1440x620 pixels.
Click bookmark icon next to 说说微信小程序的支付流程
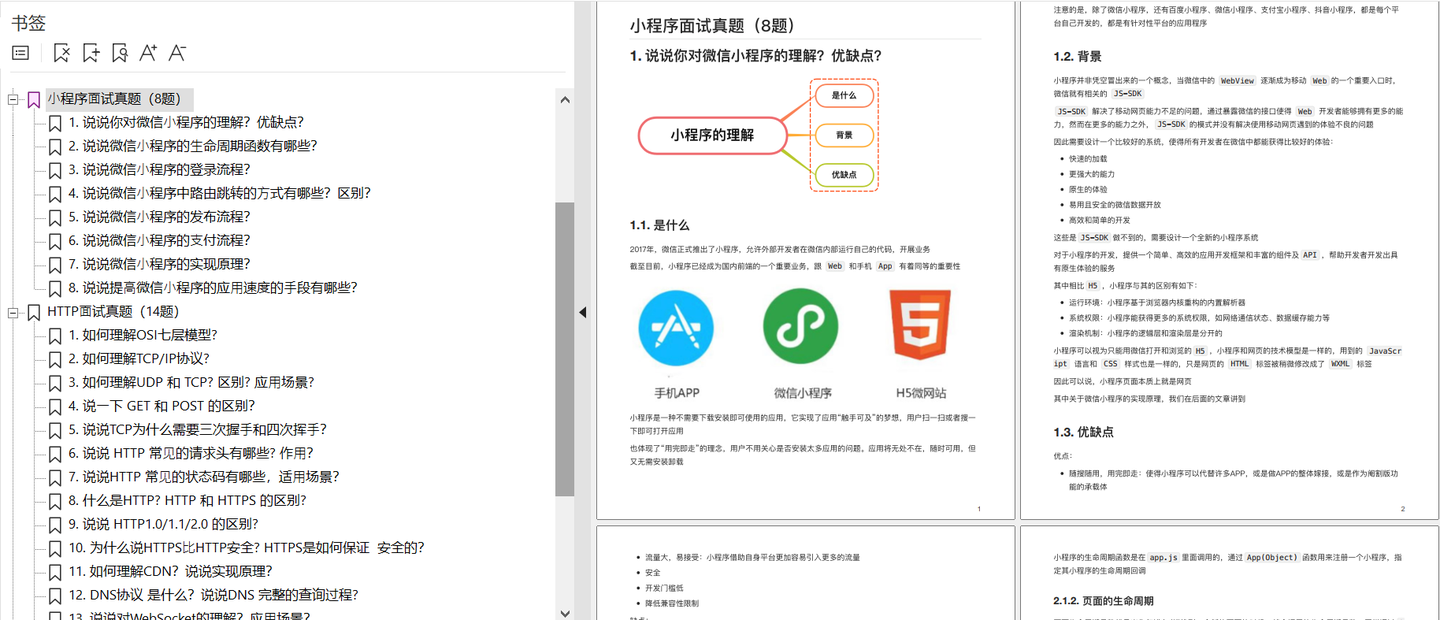tap(55, 241)
